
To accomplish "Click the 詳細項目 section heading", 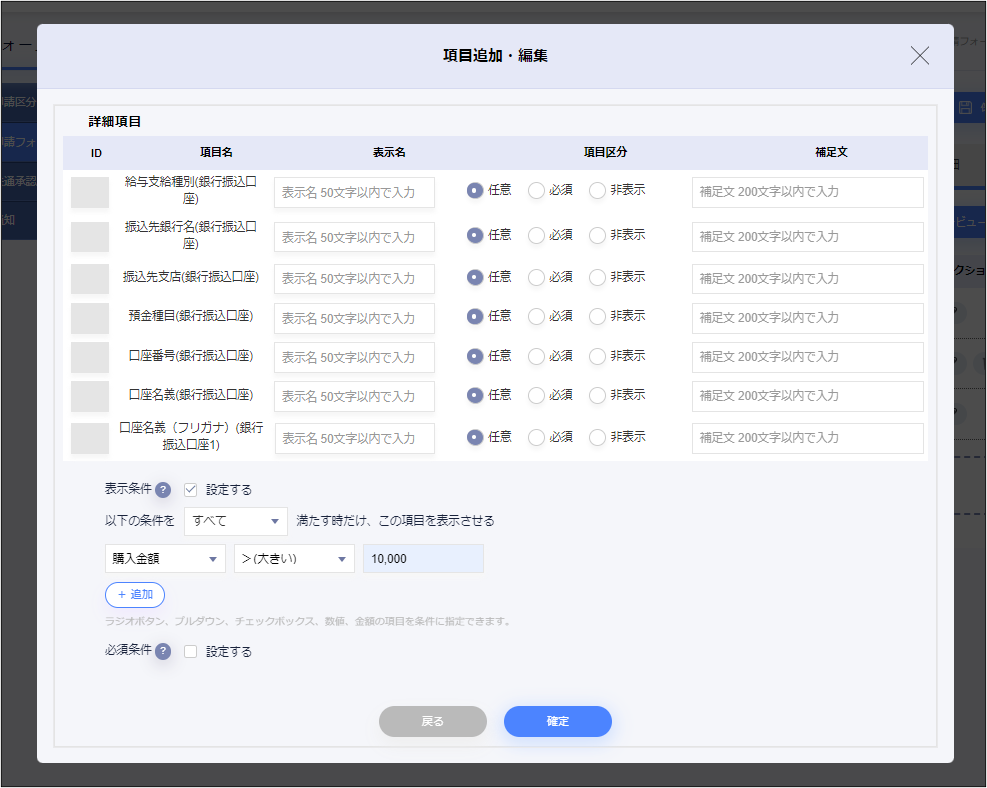I will 115,121.
